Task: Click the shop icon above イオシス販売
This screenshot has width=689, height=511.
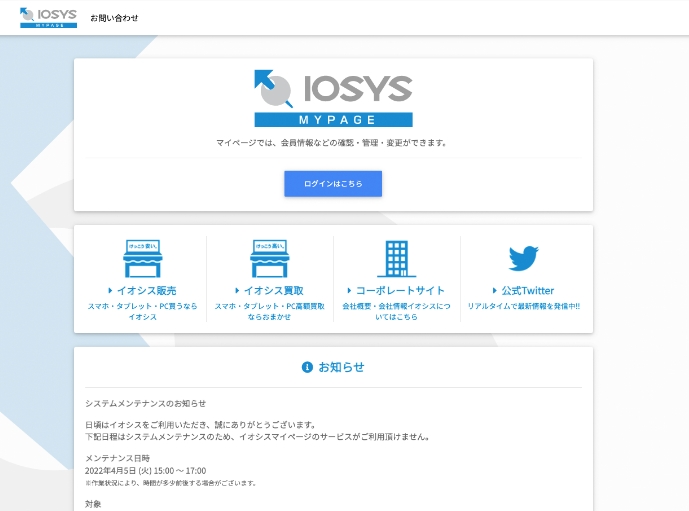Action: click(x=142, y=258)
